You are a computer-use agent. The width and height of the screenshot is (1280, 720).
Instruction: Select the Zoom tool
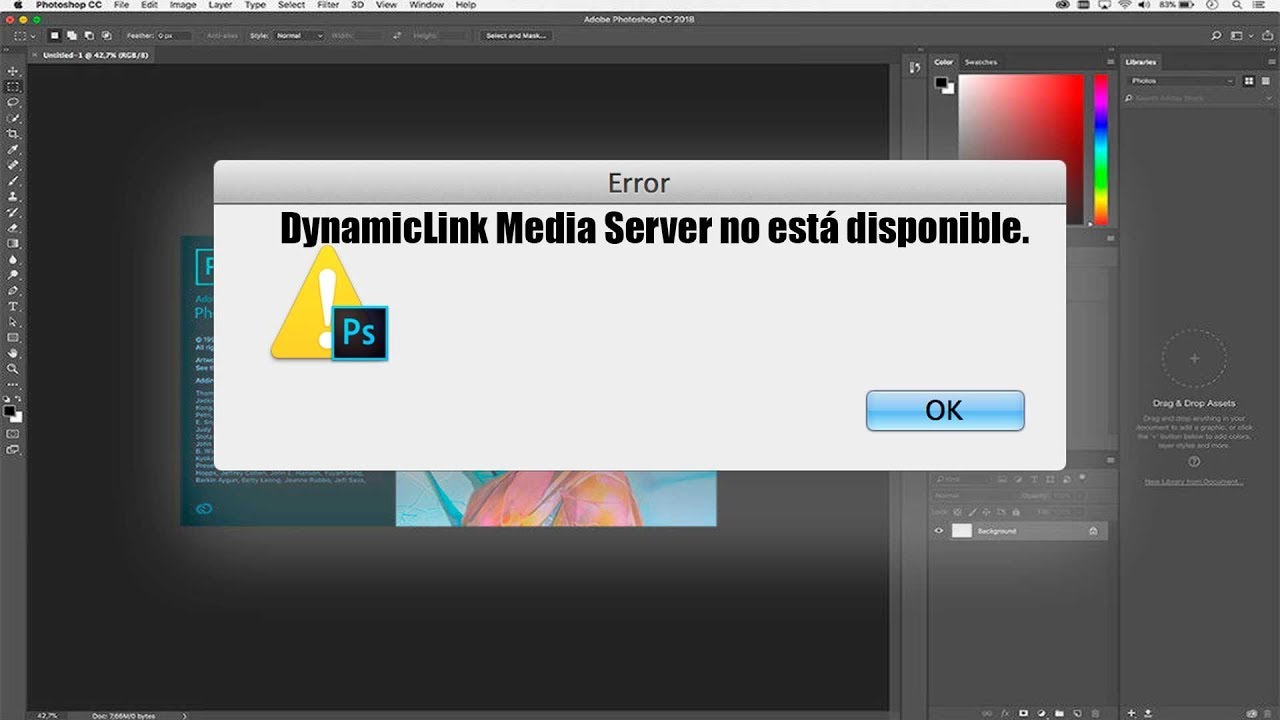13,369
